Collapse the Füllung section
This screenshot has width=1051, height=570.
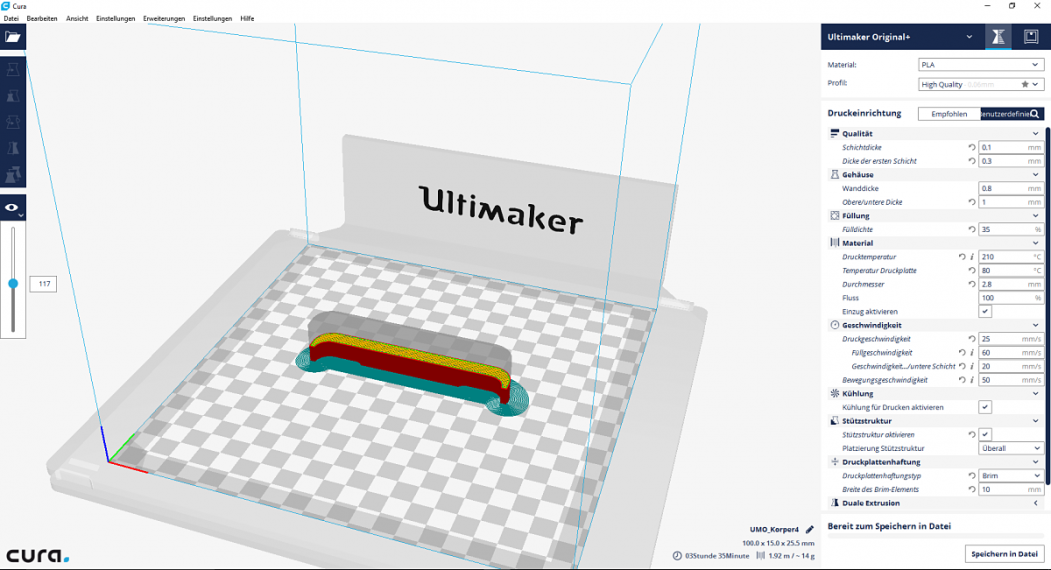click(x=935, y=216)
